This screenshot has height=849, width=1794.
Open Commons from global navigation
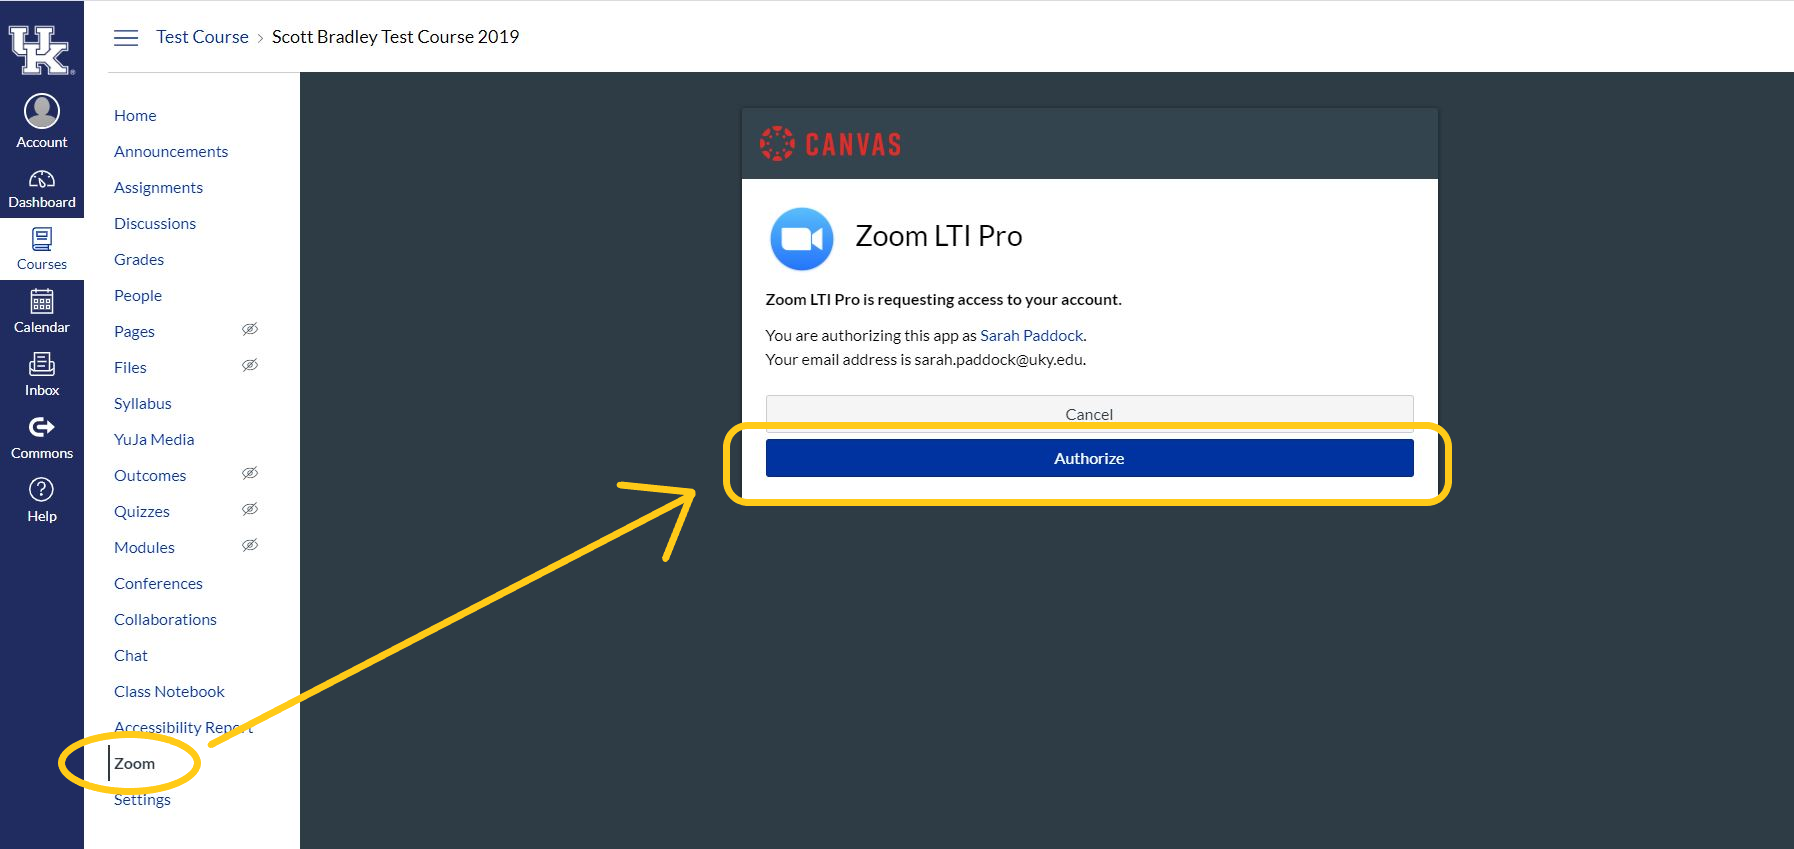point(42,438)
